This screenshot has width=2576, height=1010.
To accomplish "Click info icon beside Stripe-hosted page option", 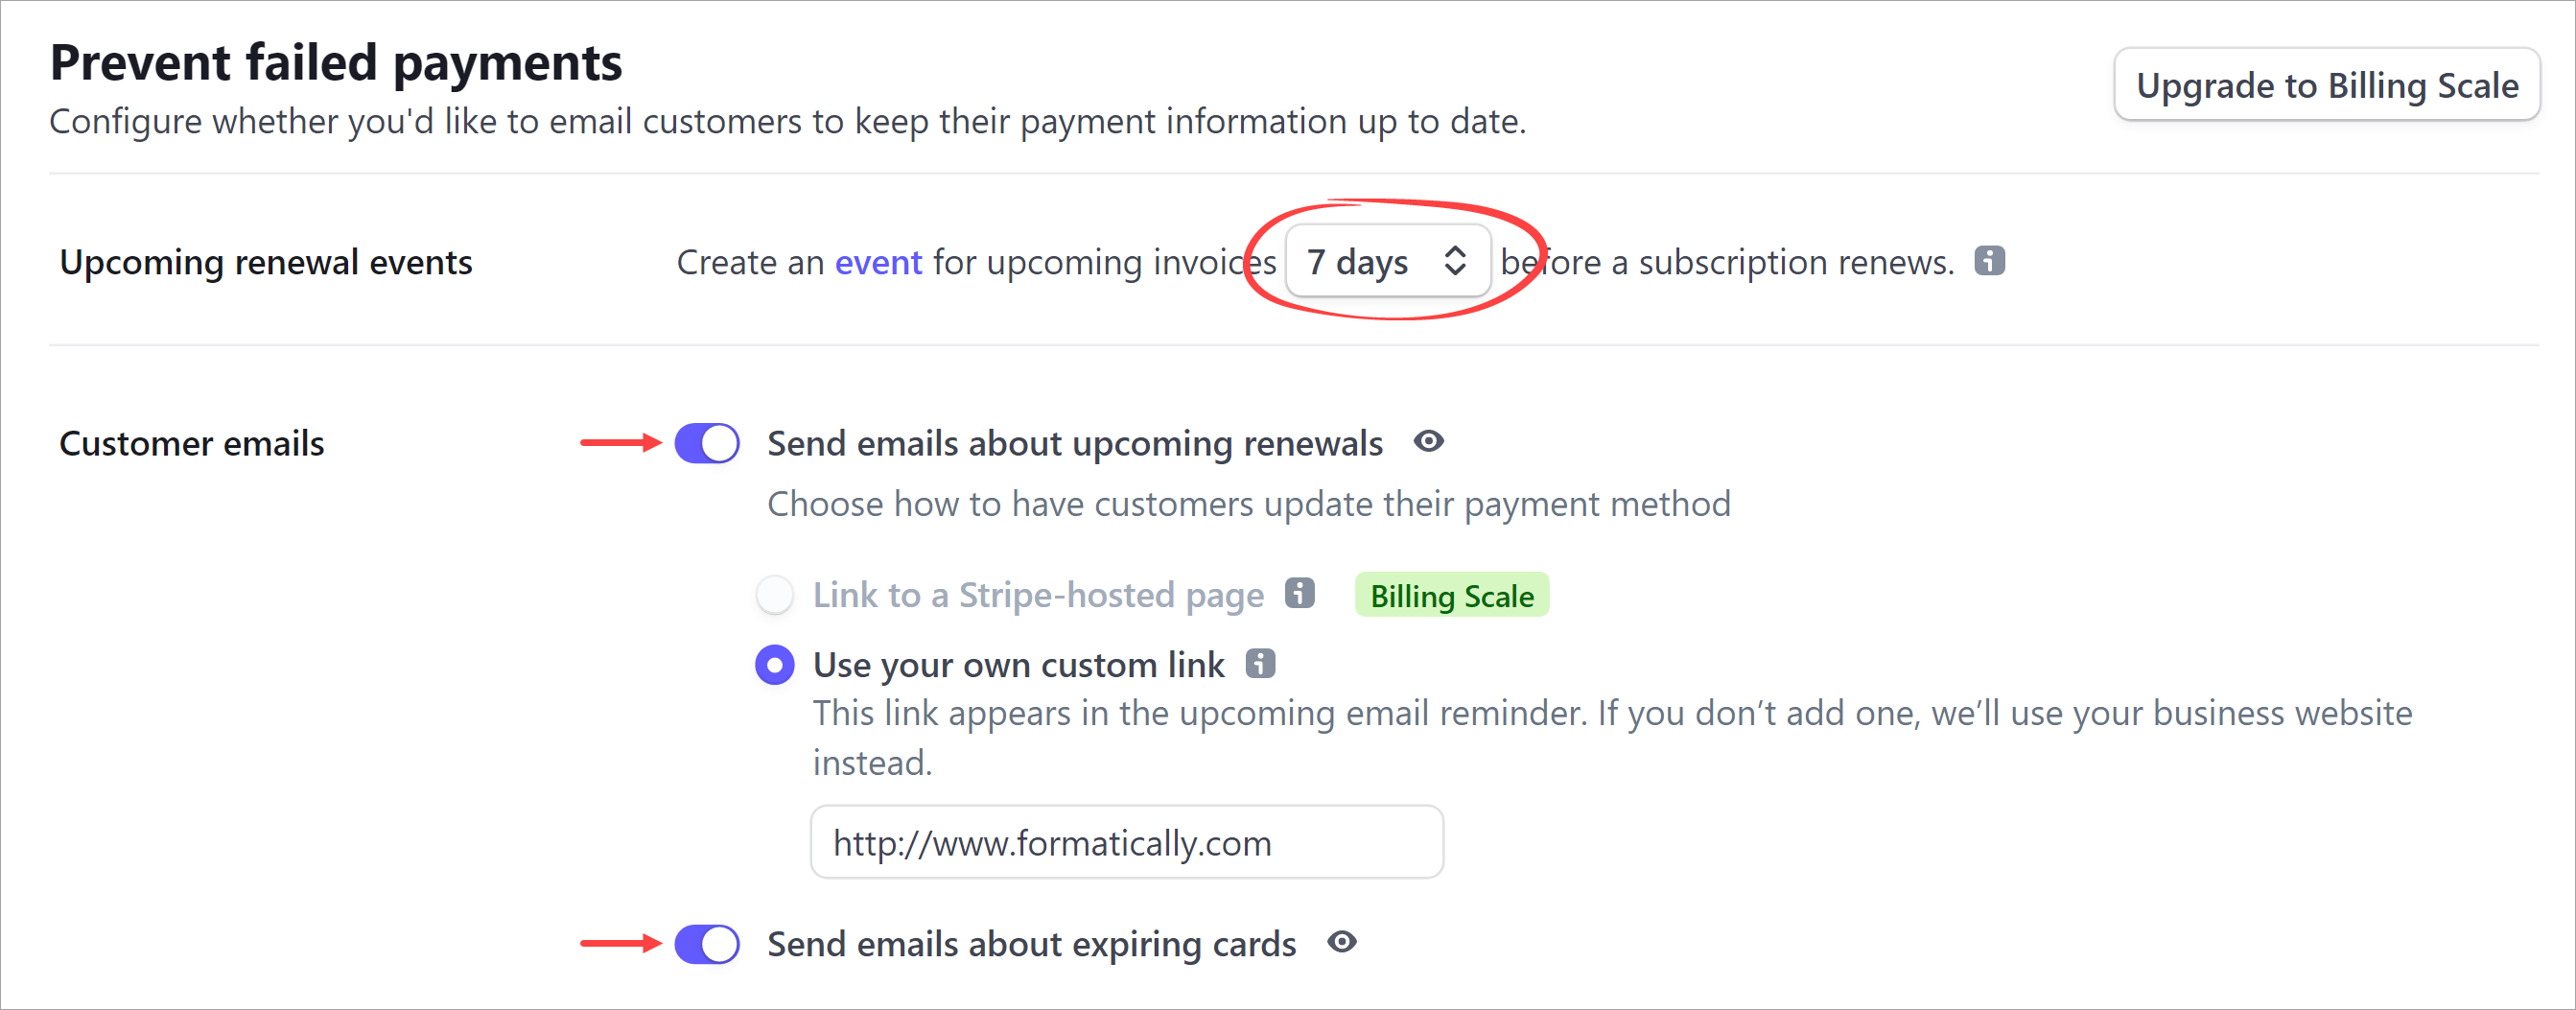I will point(1299,593).
